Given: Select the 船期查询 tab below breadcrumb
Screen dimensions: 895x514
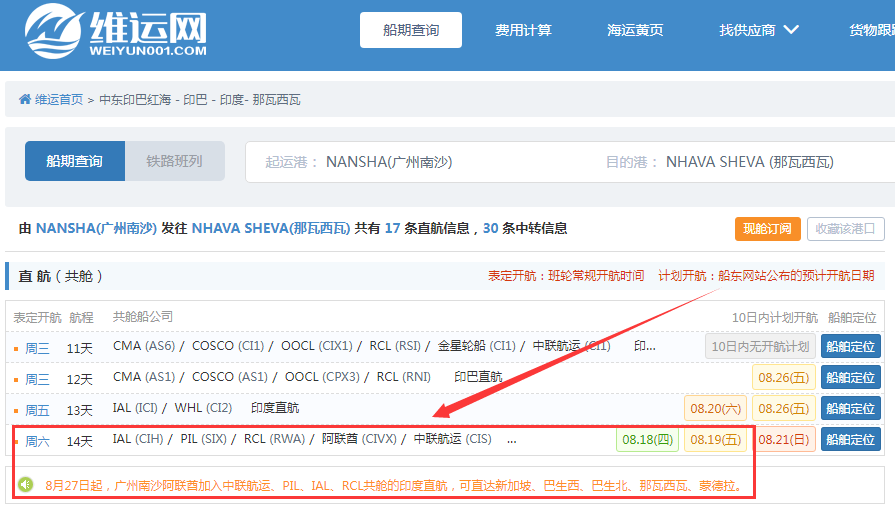Looking at the screenshot, I should click(75, 161).
